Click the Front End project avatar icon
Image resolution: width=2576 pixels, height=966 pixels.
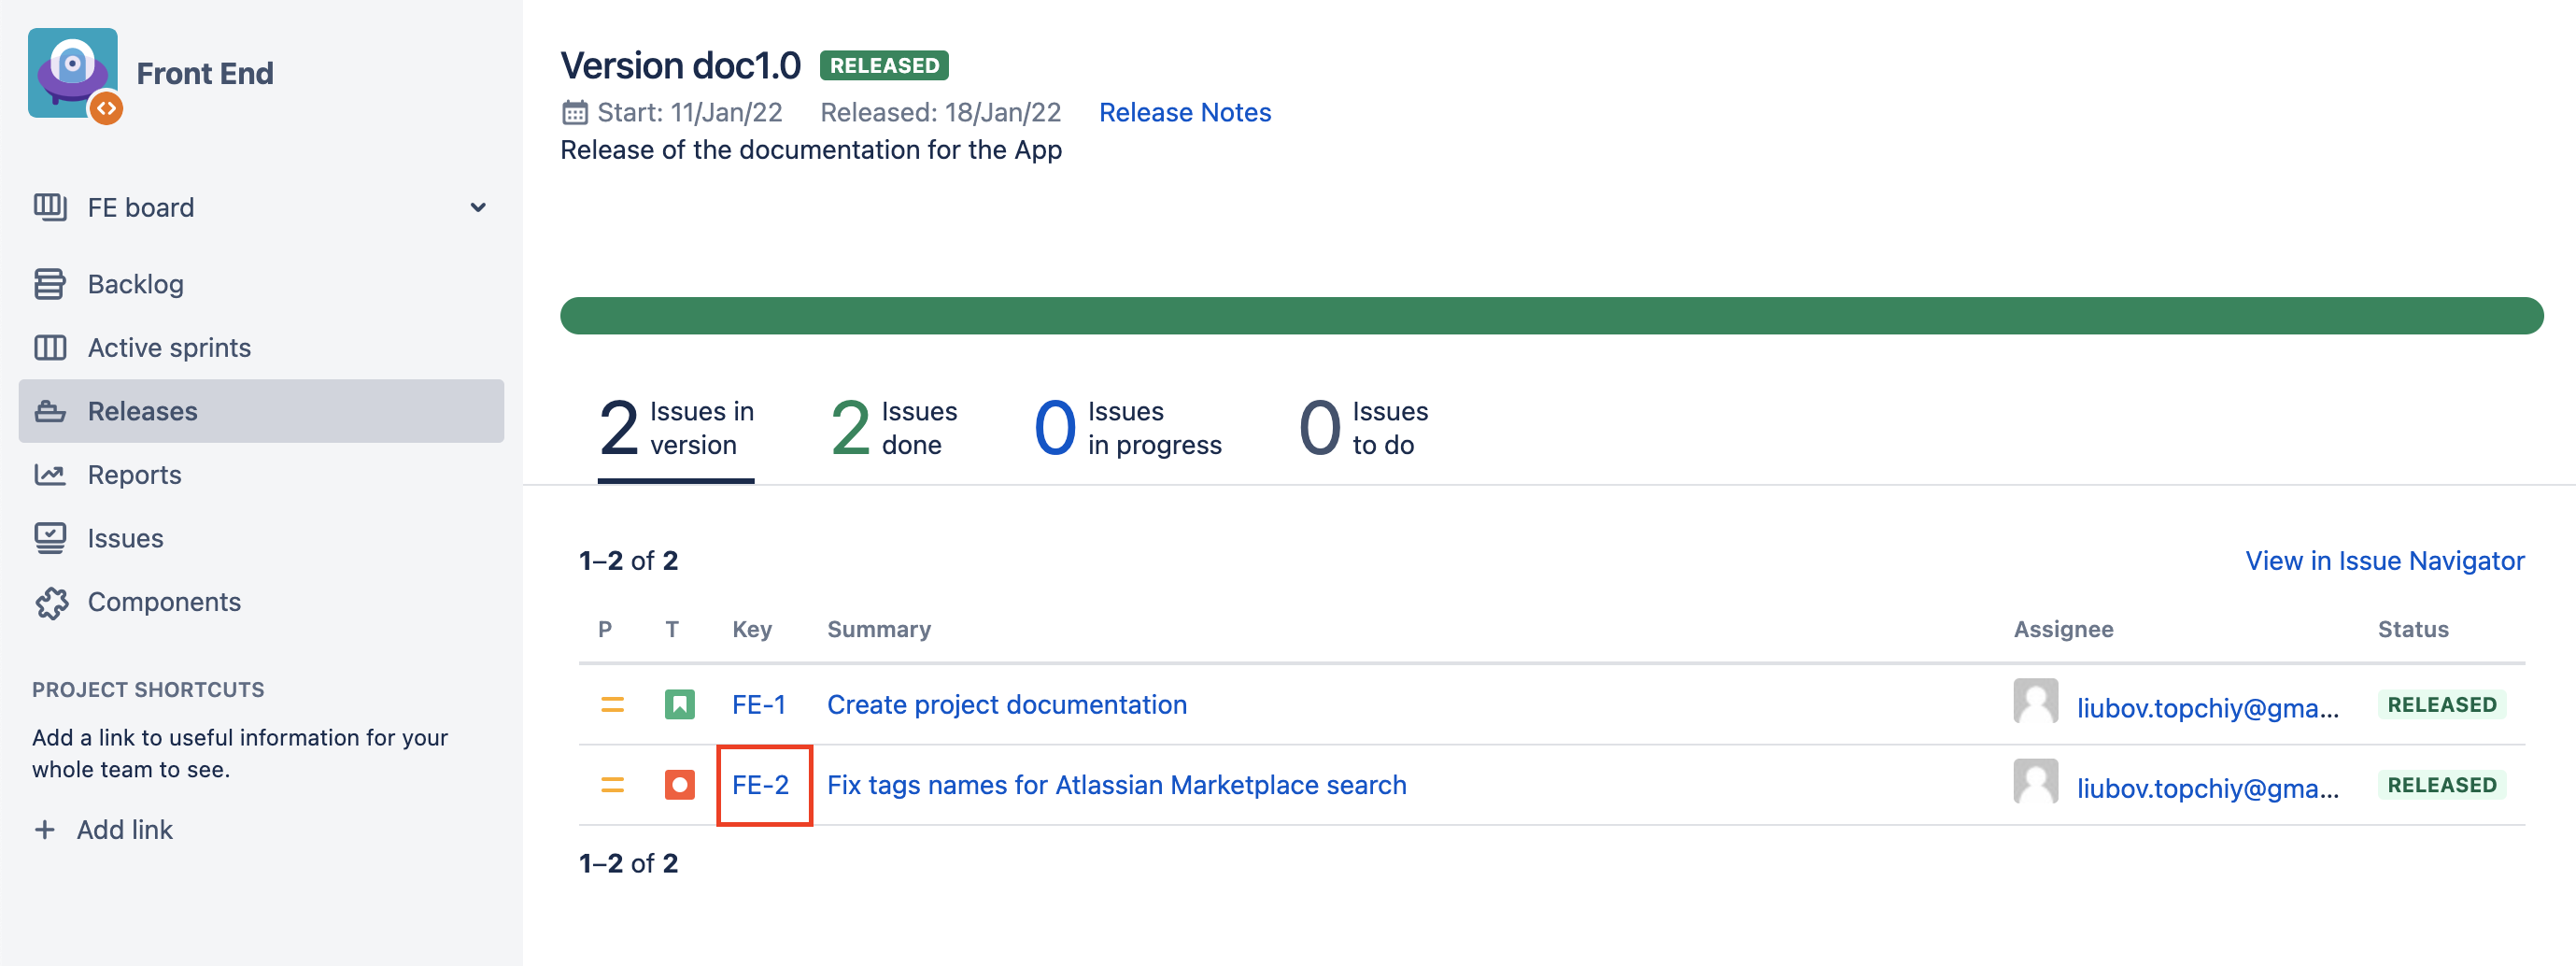pyautogui.click(x=73, y=74)
